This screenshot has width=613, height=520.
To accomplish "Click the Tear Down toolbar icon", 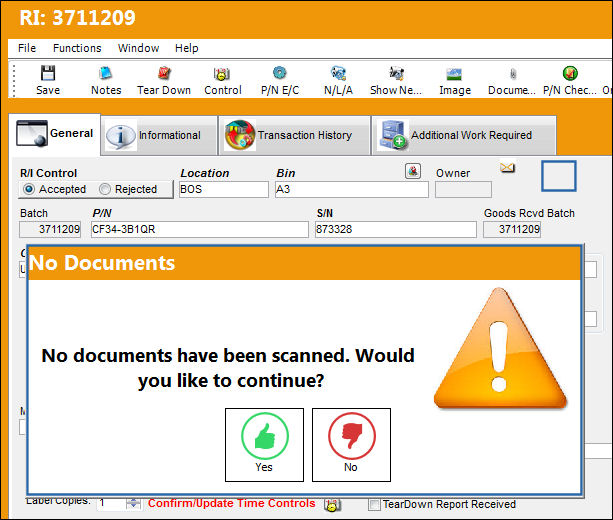I will [x=164, y=73].
